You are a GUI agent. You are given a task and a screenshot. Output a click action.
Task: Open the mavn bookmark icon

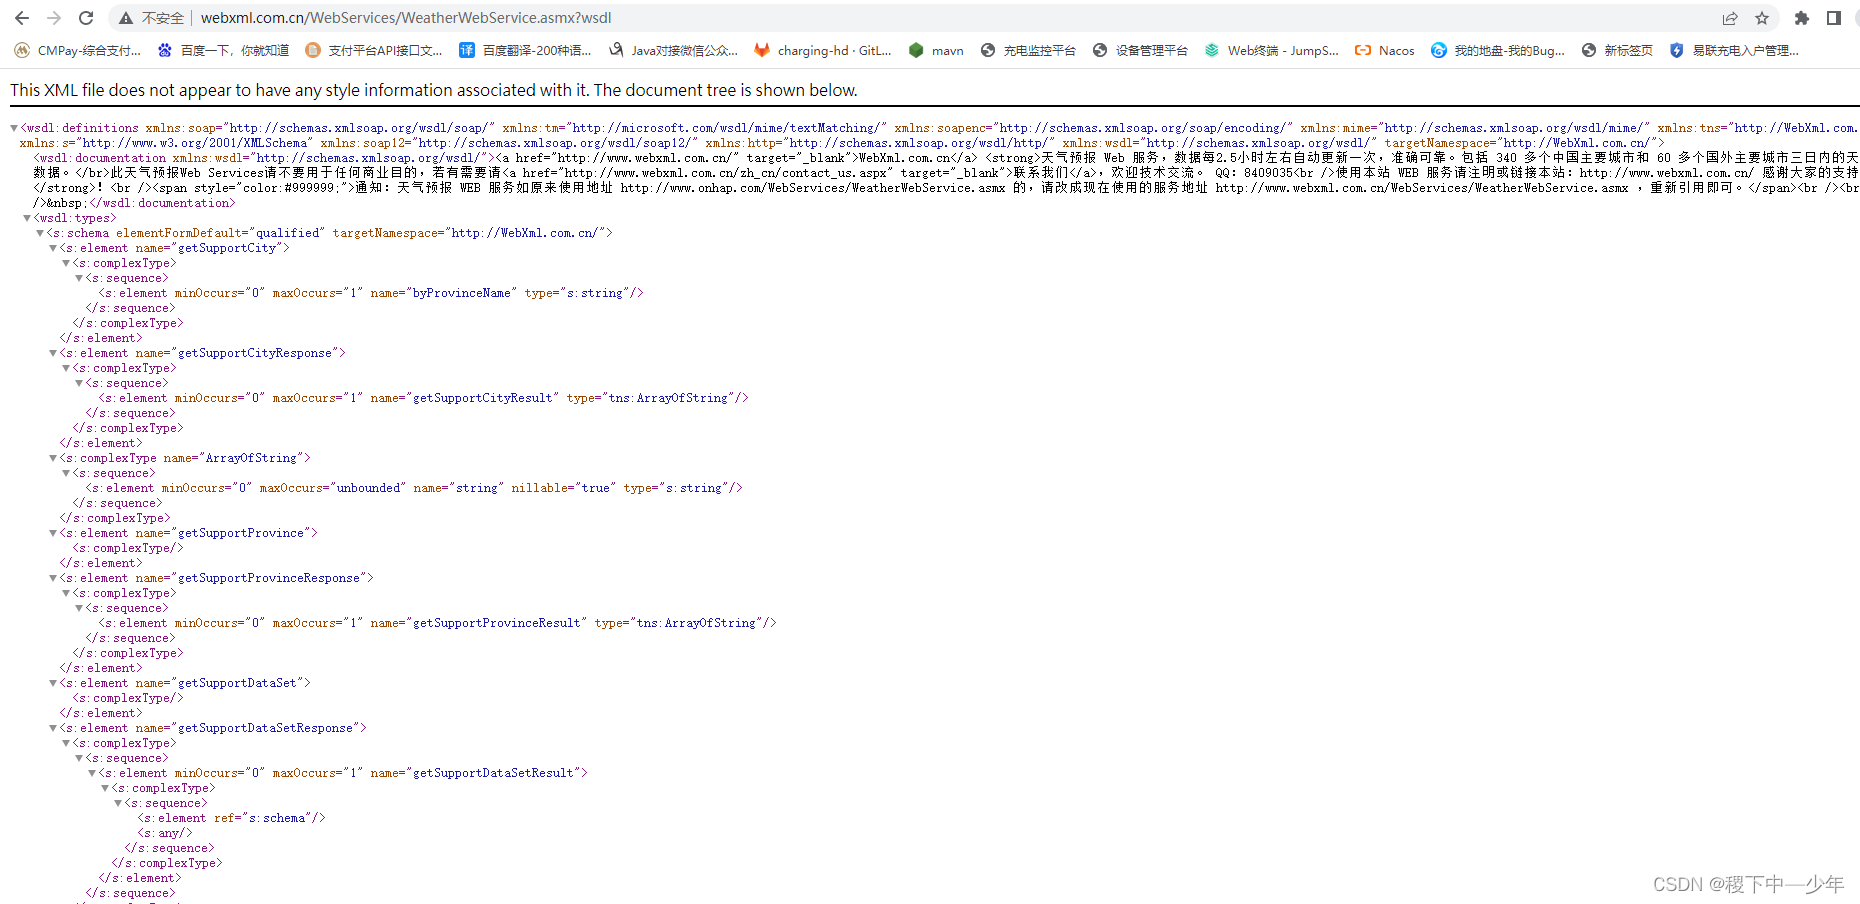pyautogui.click(x=917, y=50)
